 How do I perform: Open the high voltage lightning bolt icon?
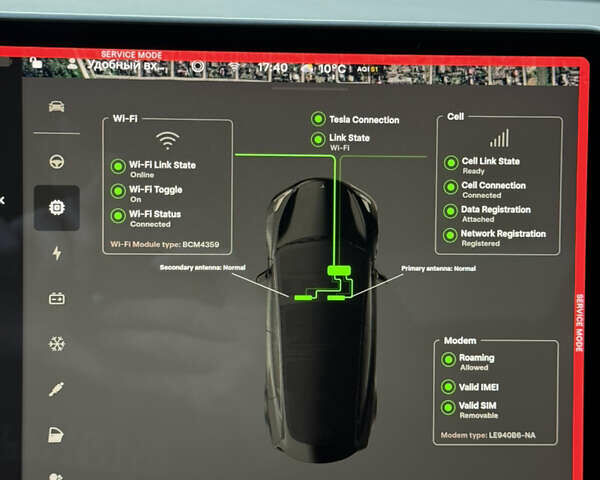point(57,253)
